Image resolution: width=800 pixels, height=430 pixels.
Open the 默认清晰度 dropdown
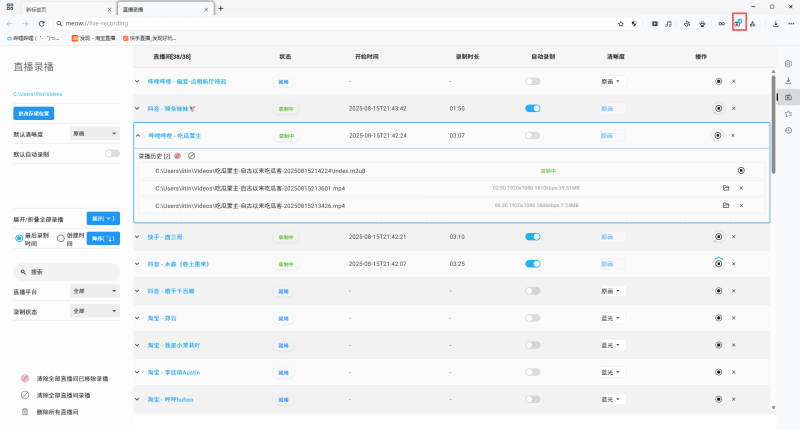(95, 132)
